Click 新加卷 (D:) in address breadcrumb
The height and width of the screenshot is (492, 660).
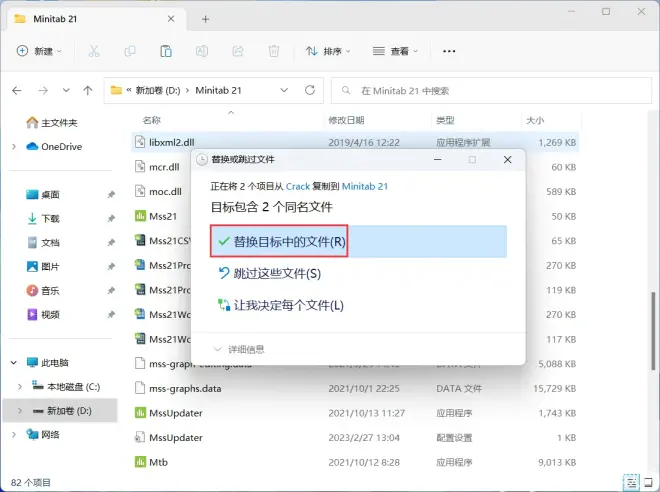pyautogui.click(x=158, y=90)
